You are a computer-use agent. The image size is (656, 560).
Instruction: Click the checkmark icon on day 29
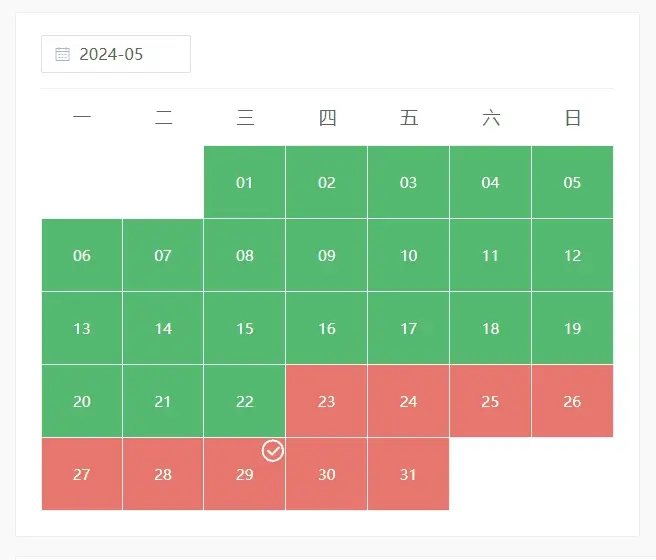[273, 451]
